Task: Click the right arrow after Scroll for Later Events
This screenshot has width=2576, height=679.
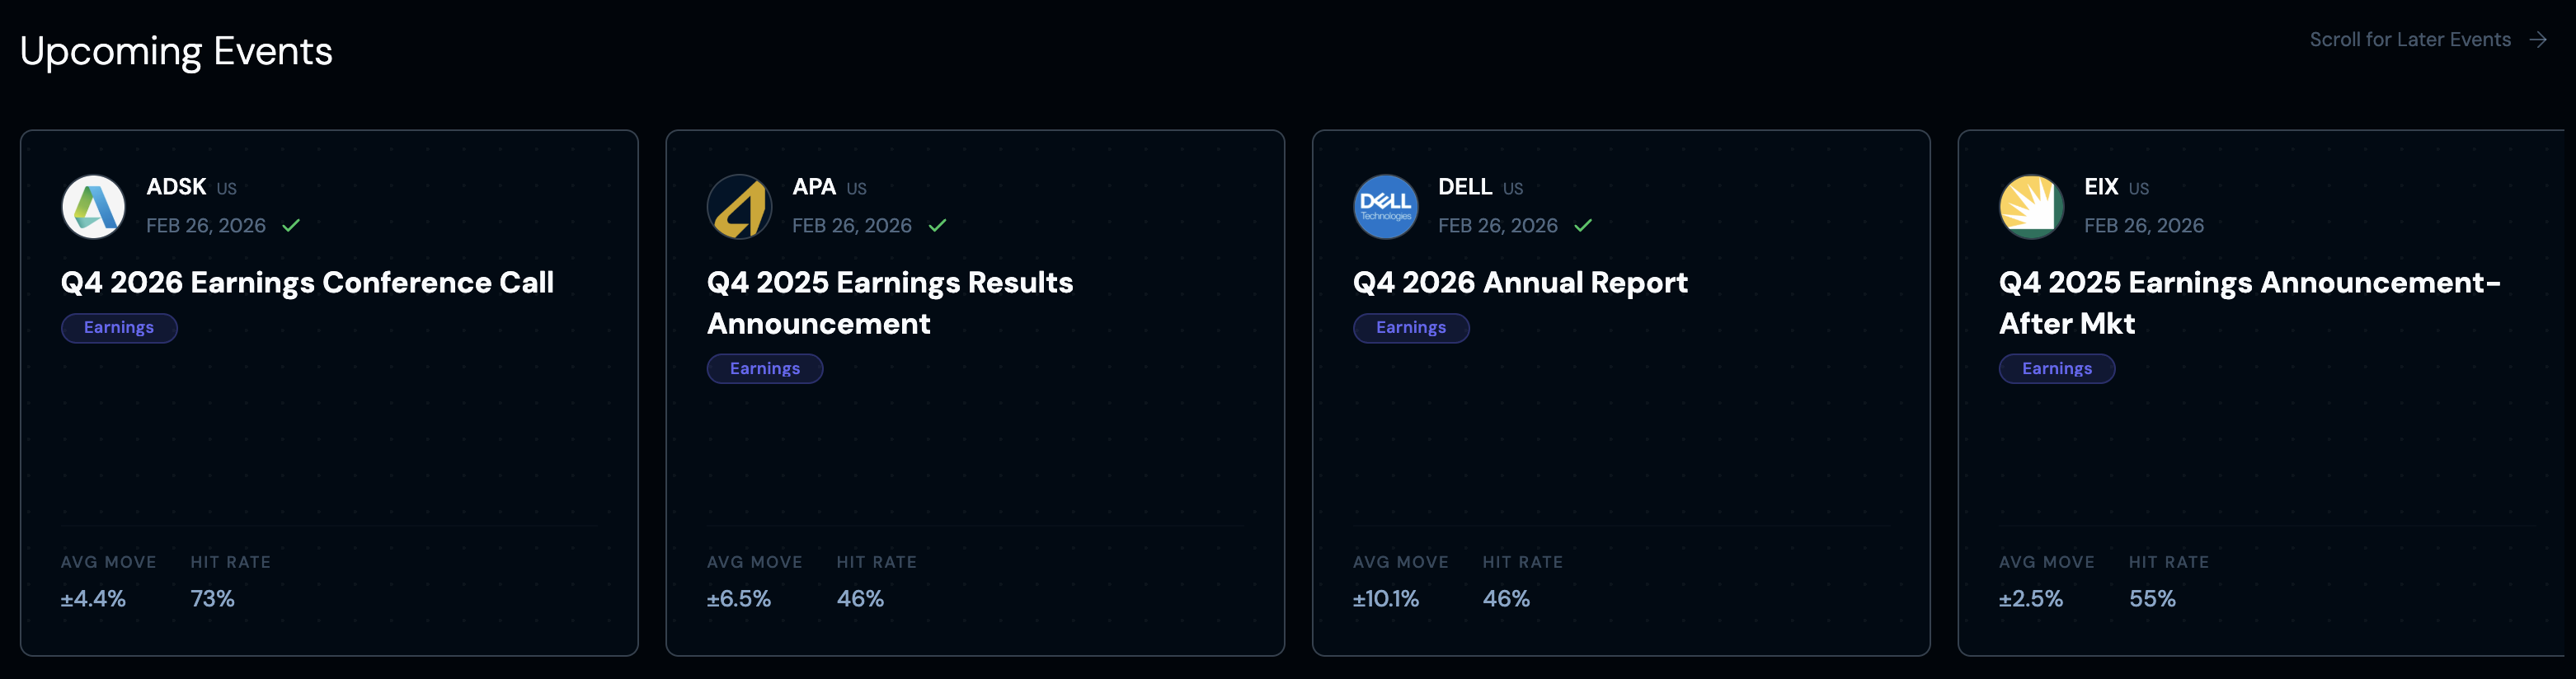Action: pos(2537,40)
